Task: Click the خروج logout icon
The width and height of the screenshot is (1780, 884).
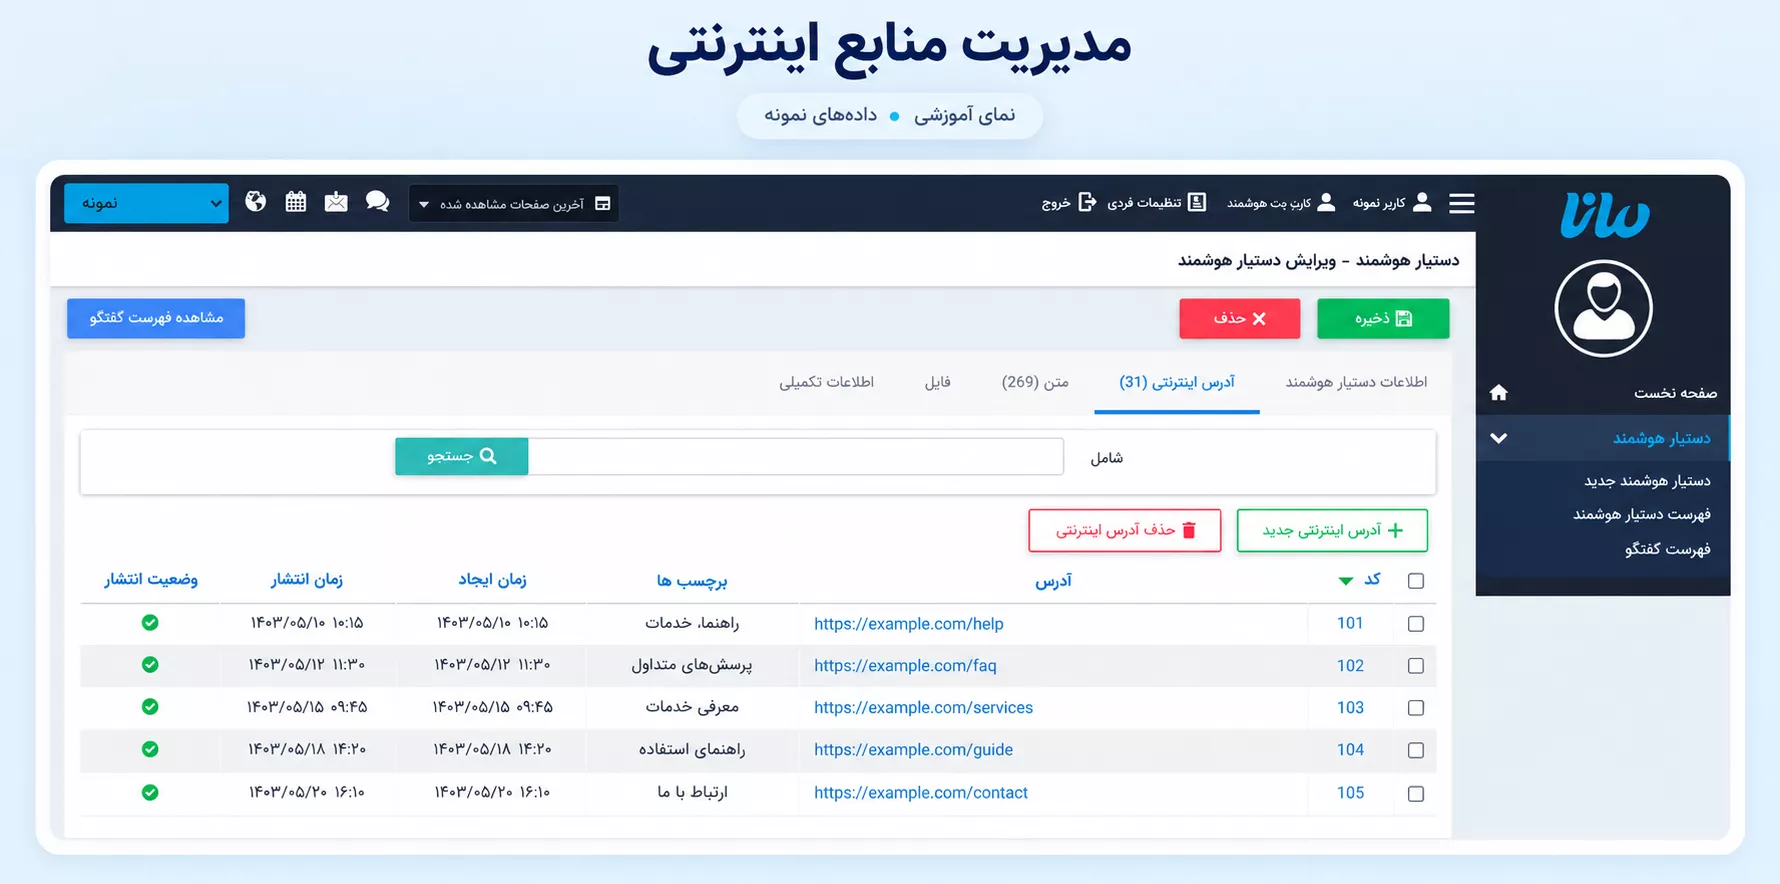Action: click(x=1087, y=203)
